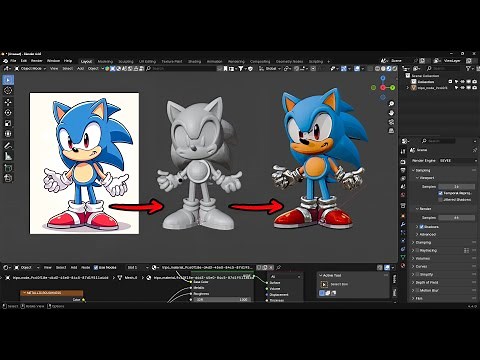This screenshot has height=360, width=480.
Task: Hide Collection in viewport via eye icon
Action: click(462, 82)
